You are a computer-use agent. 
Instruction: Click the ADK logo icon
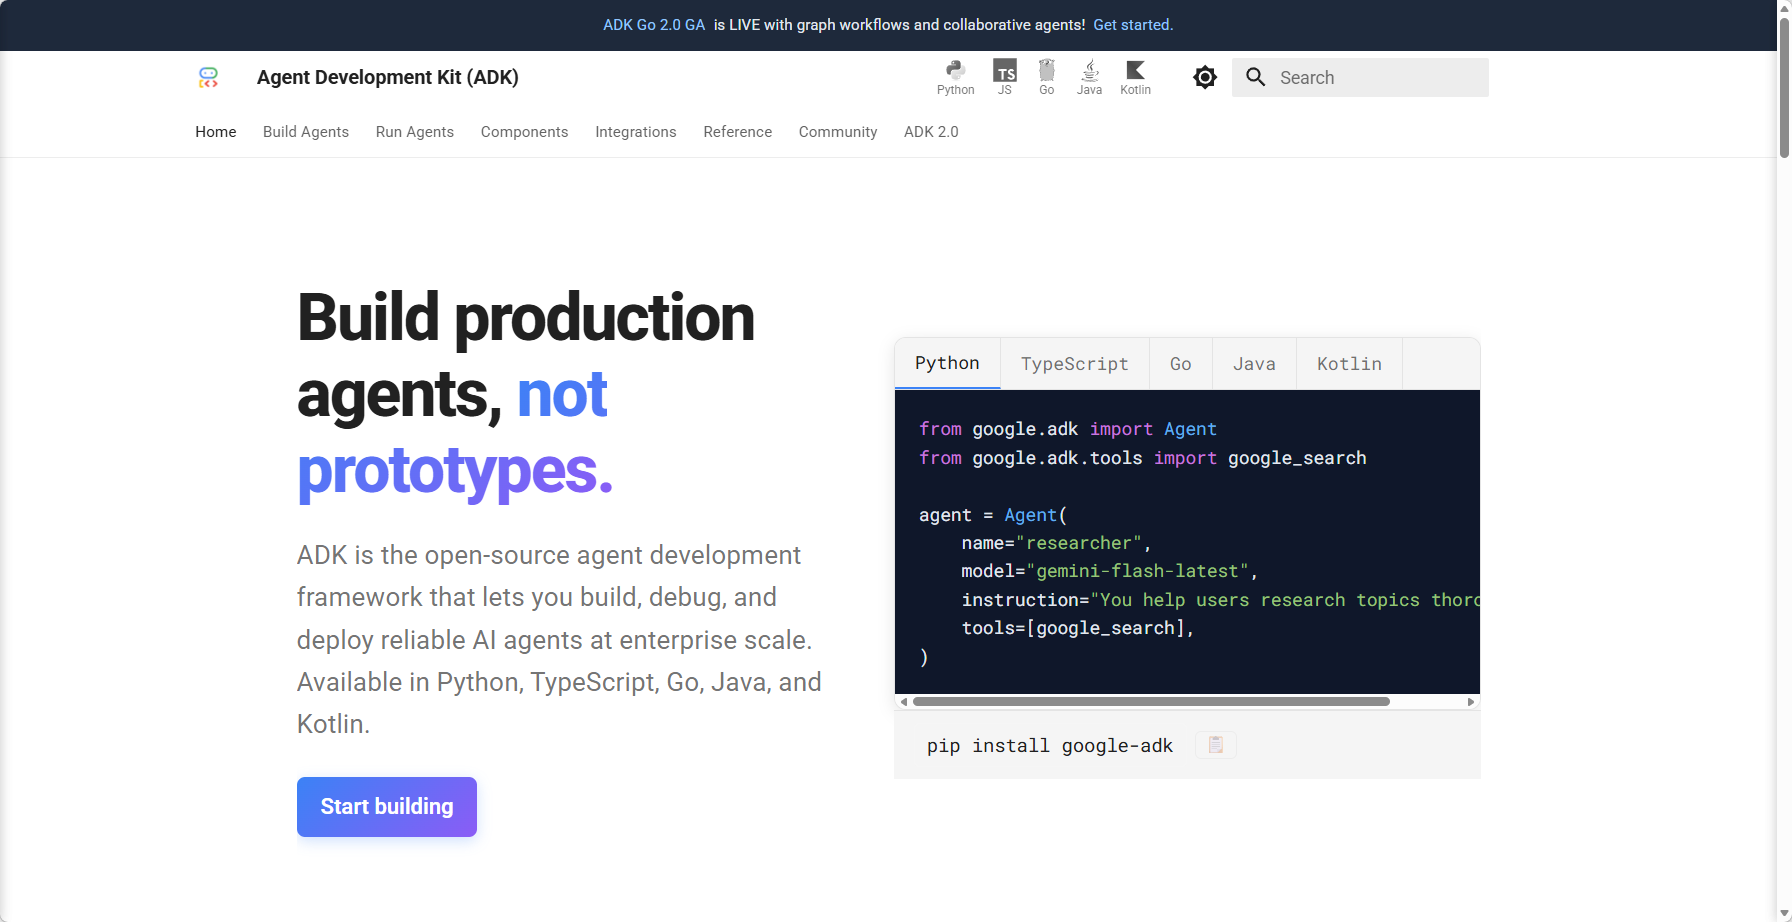208,78
